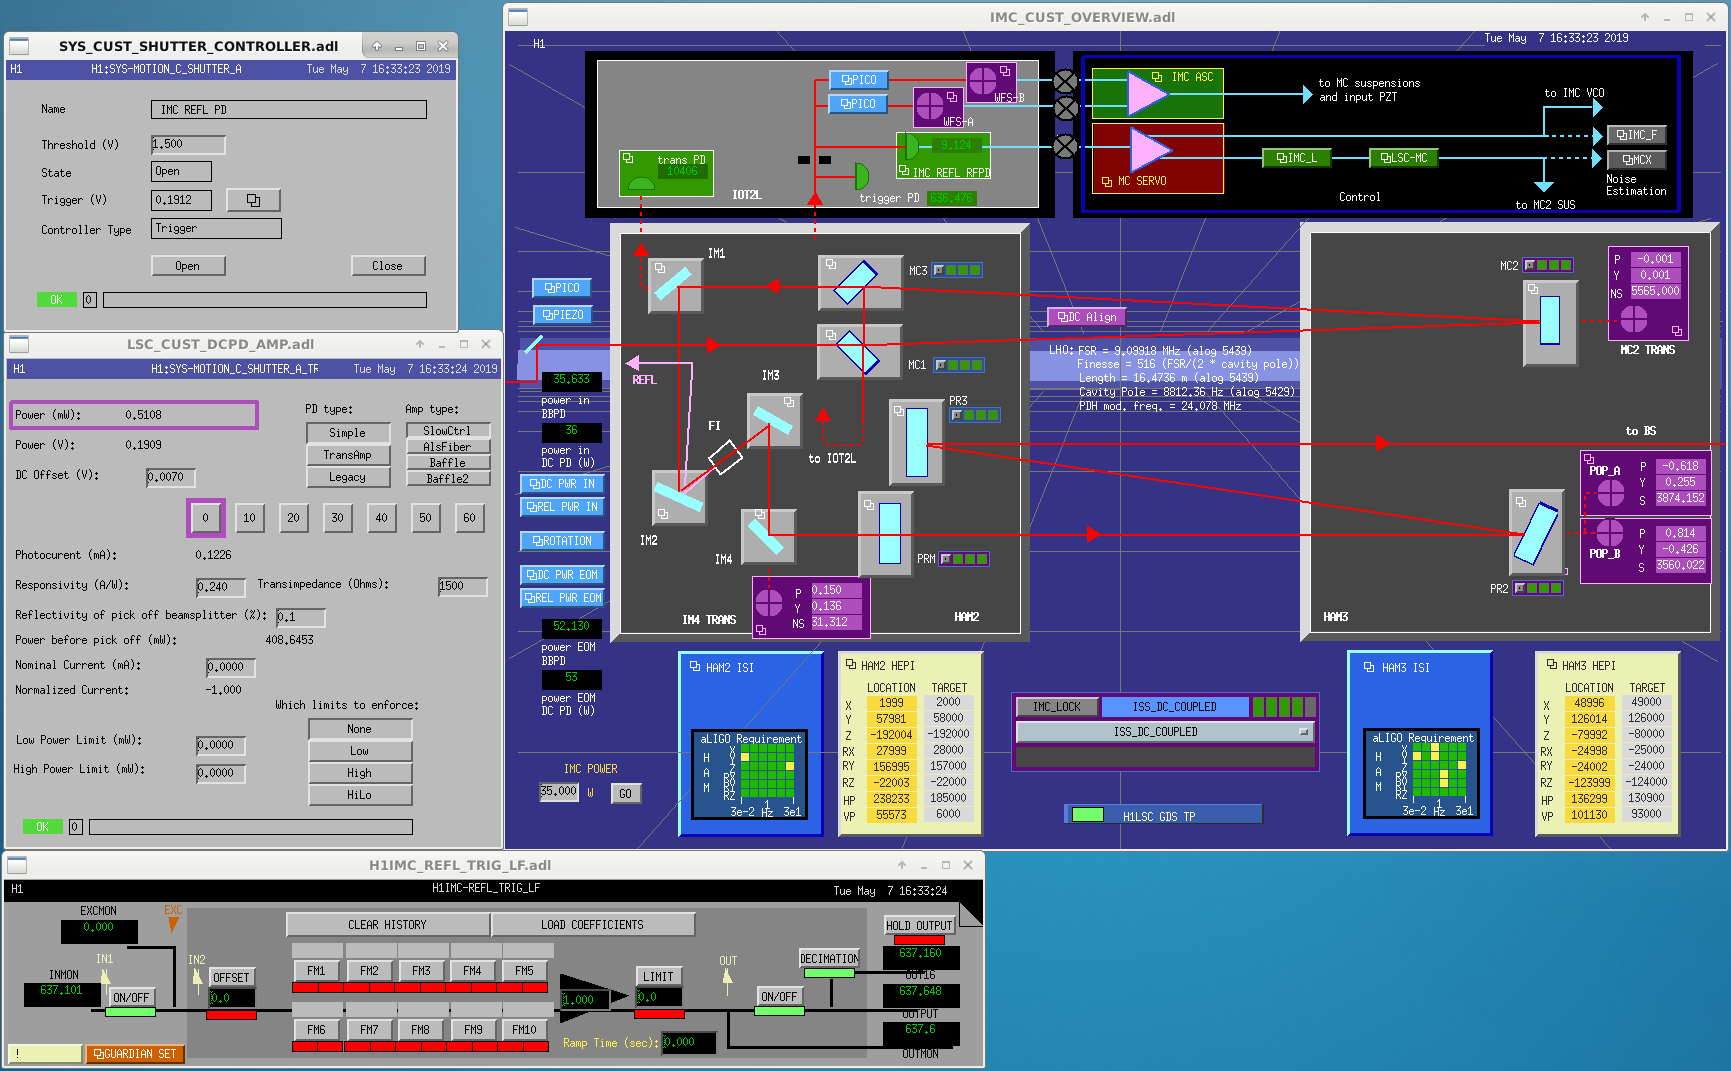
Task: Click the IMC ASC amplifier triangle
Action: [x=1147, y=93]
